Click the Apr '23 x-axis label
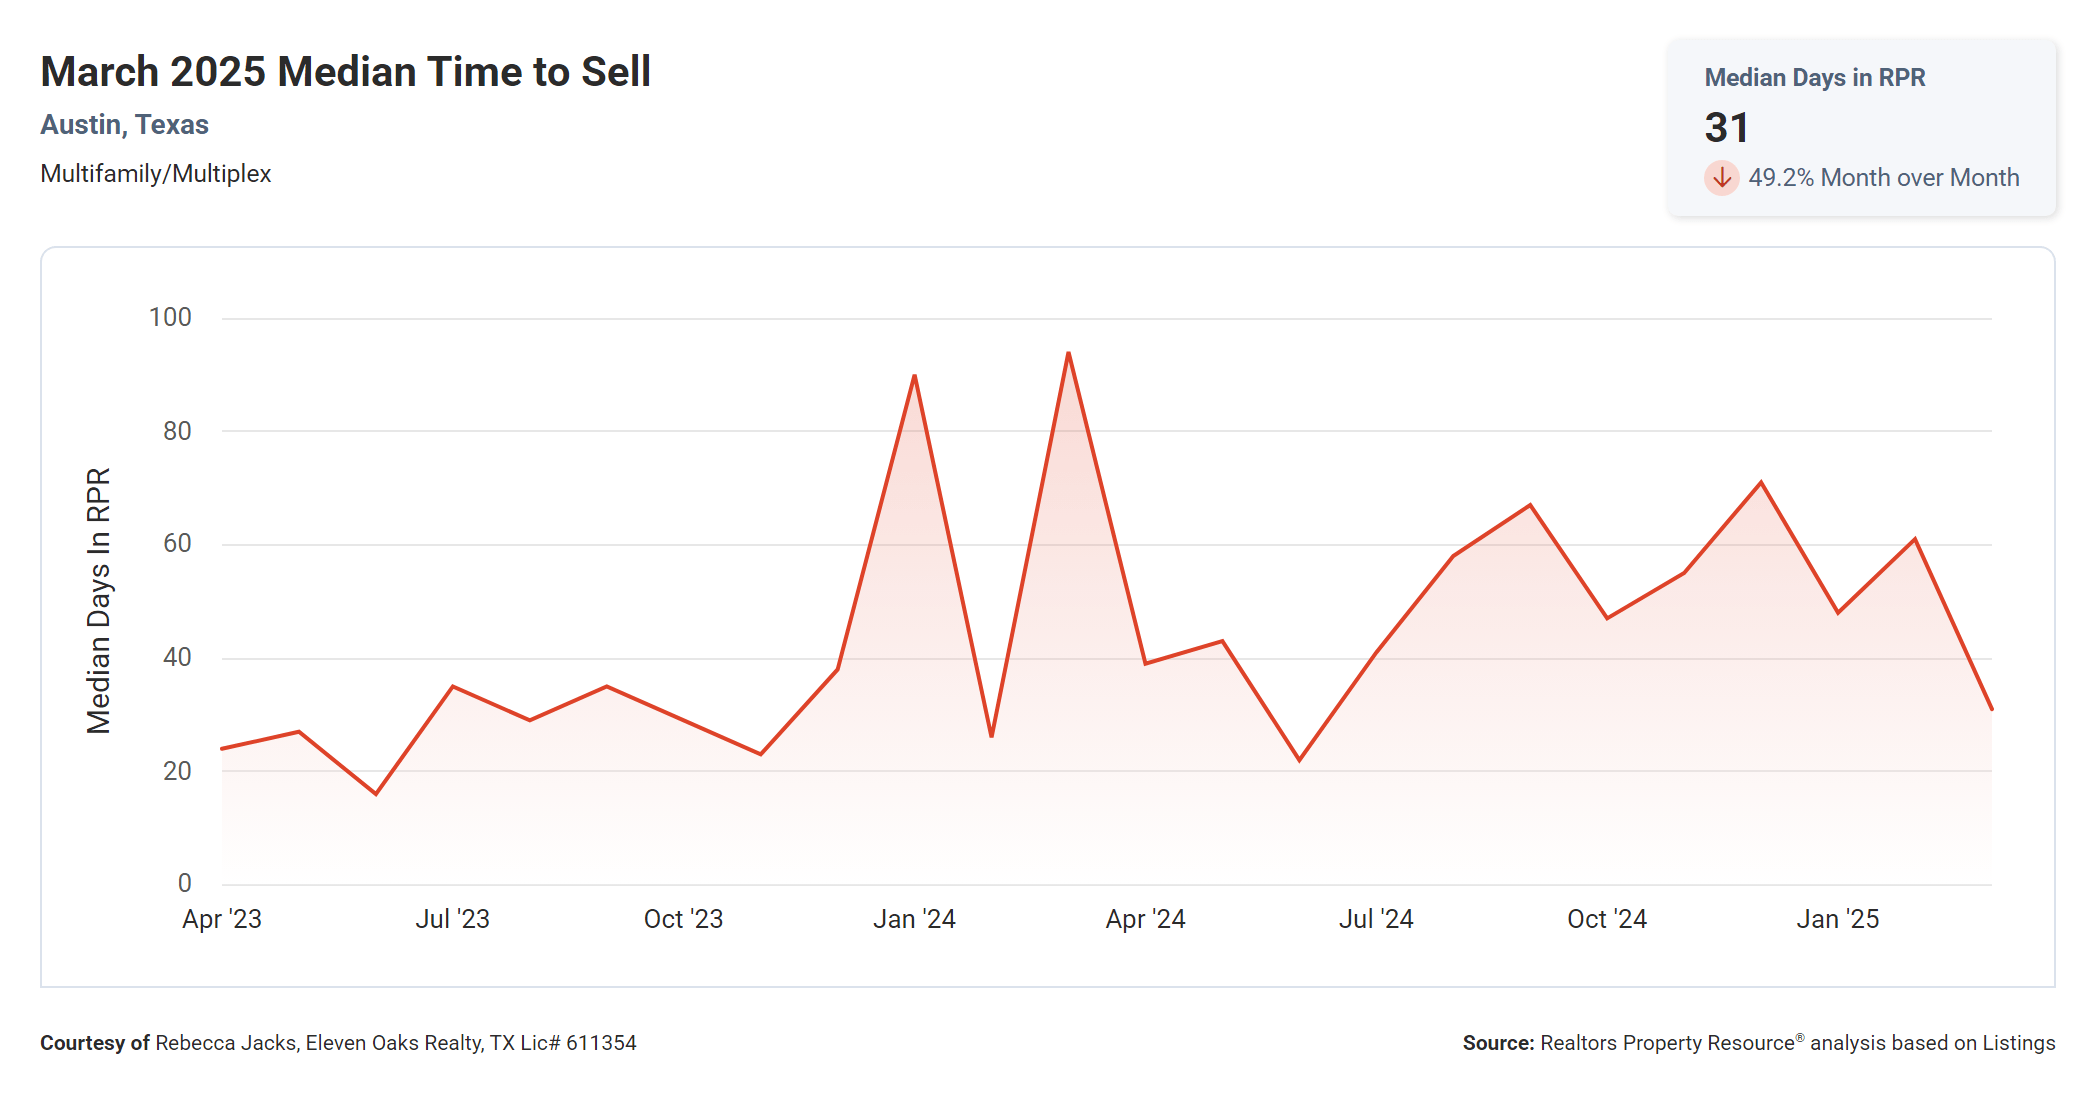 [x=221, y=919]
